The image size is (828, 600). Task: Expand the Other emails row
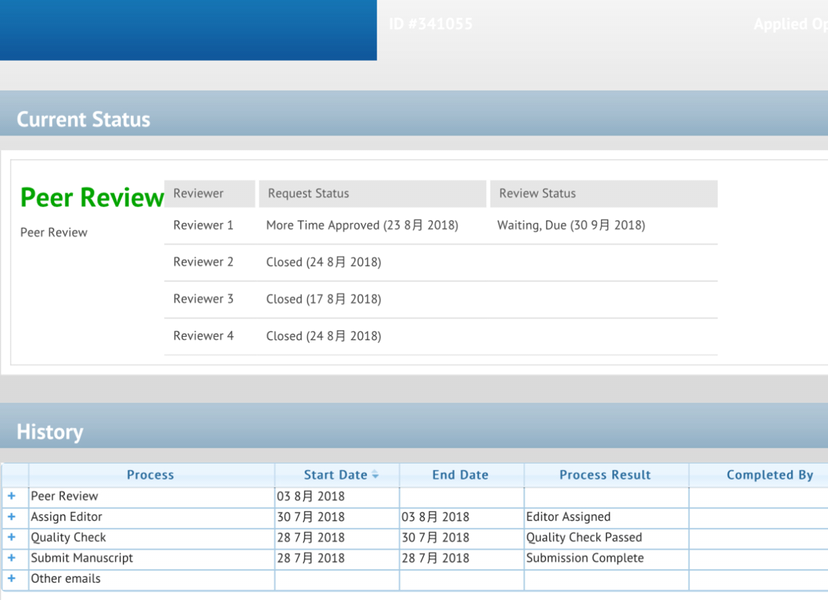point(12,578)
